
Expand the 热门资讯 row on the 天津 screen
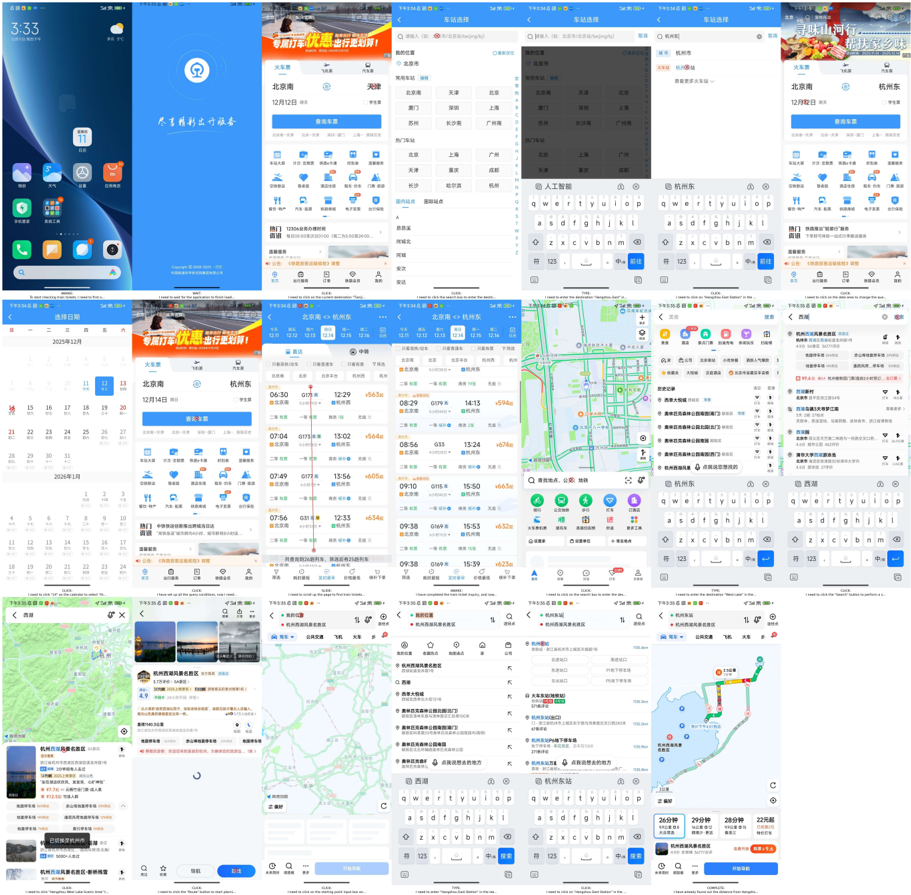point(327,232)
